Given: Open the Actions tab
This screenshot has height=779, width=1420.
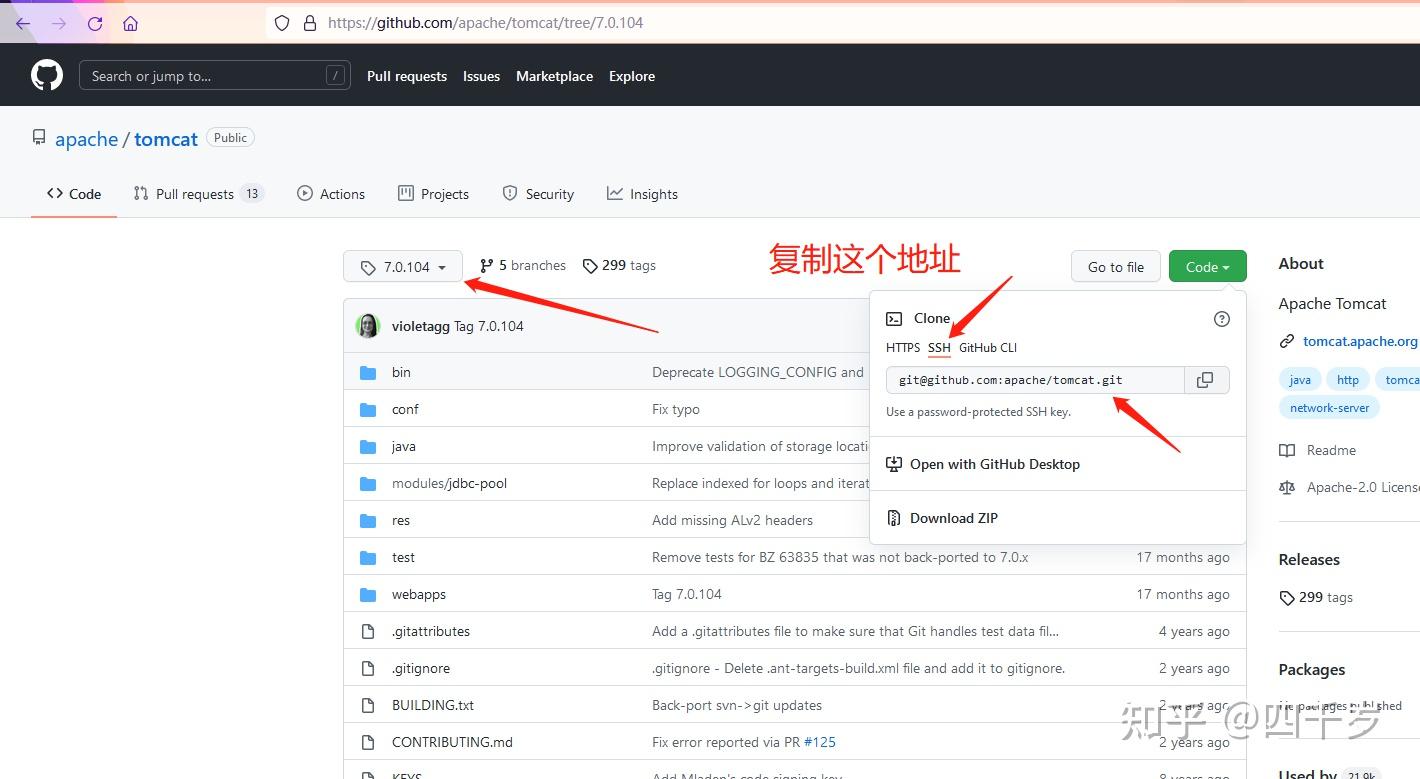Looking at the screenshot, I should pos(331,194).
